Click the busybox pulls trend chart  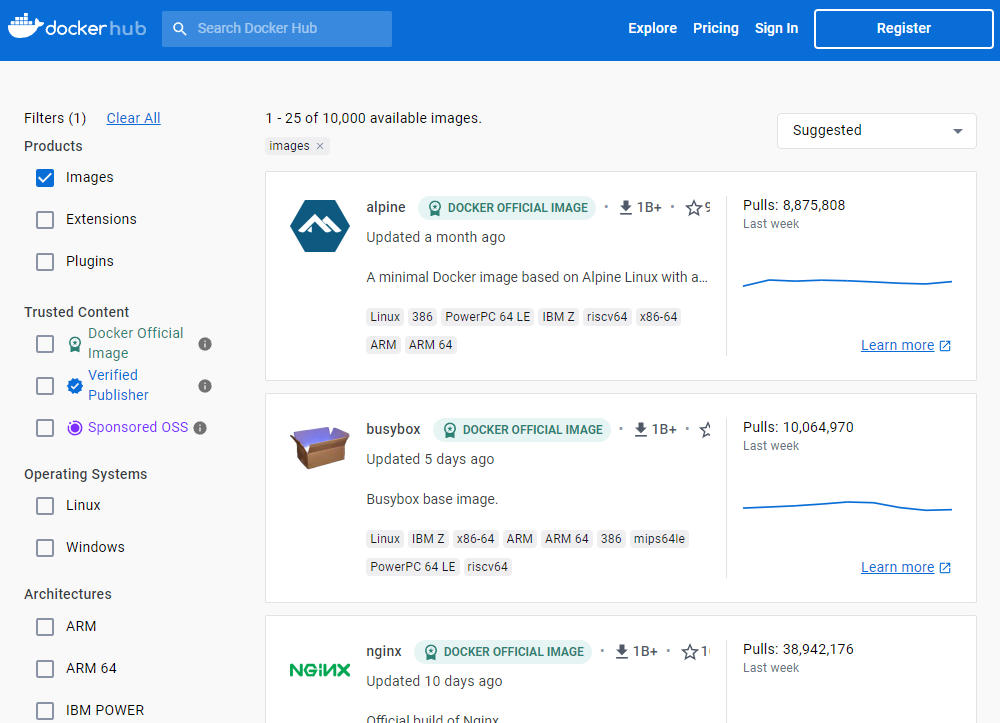(847, 506)
